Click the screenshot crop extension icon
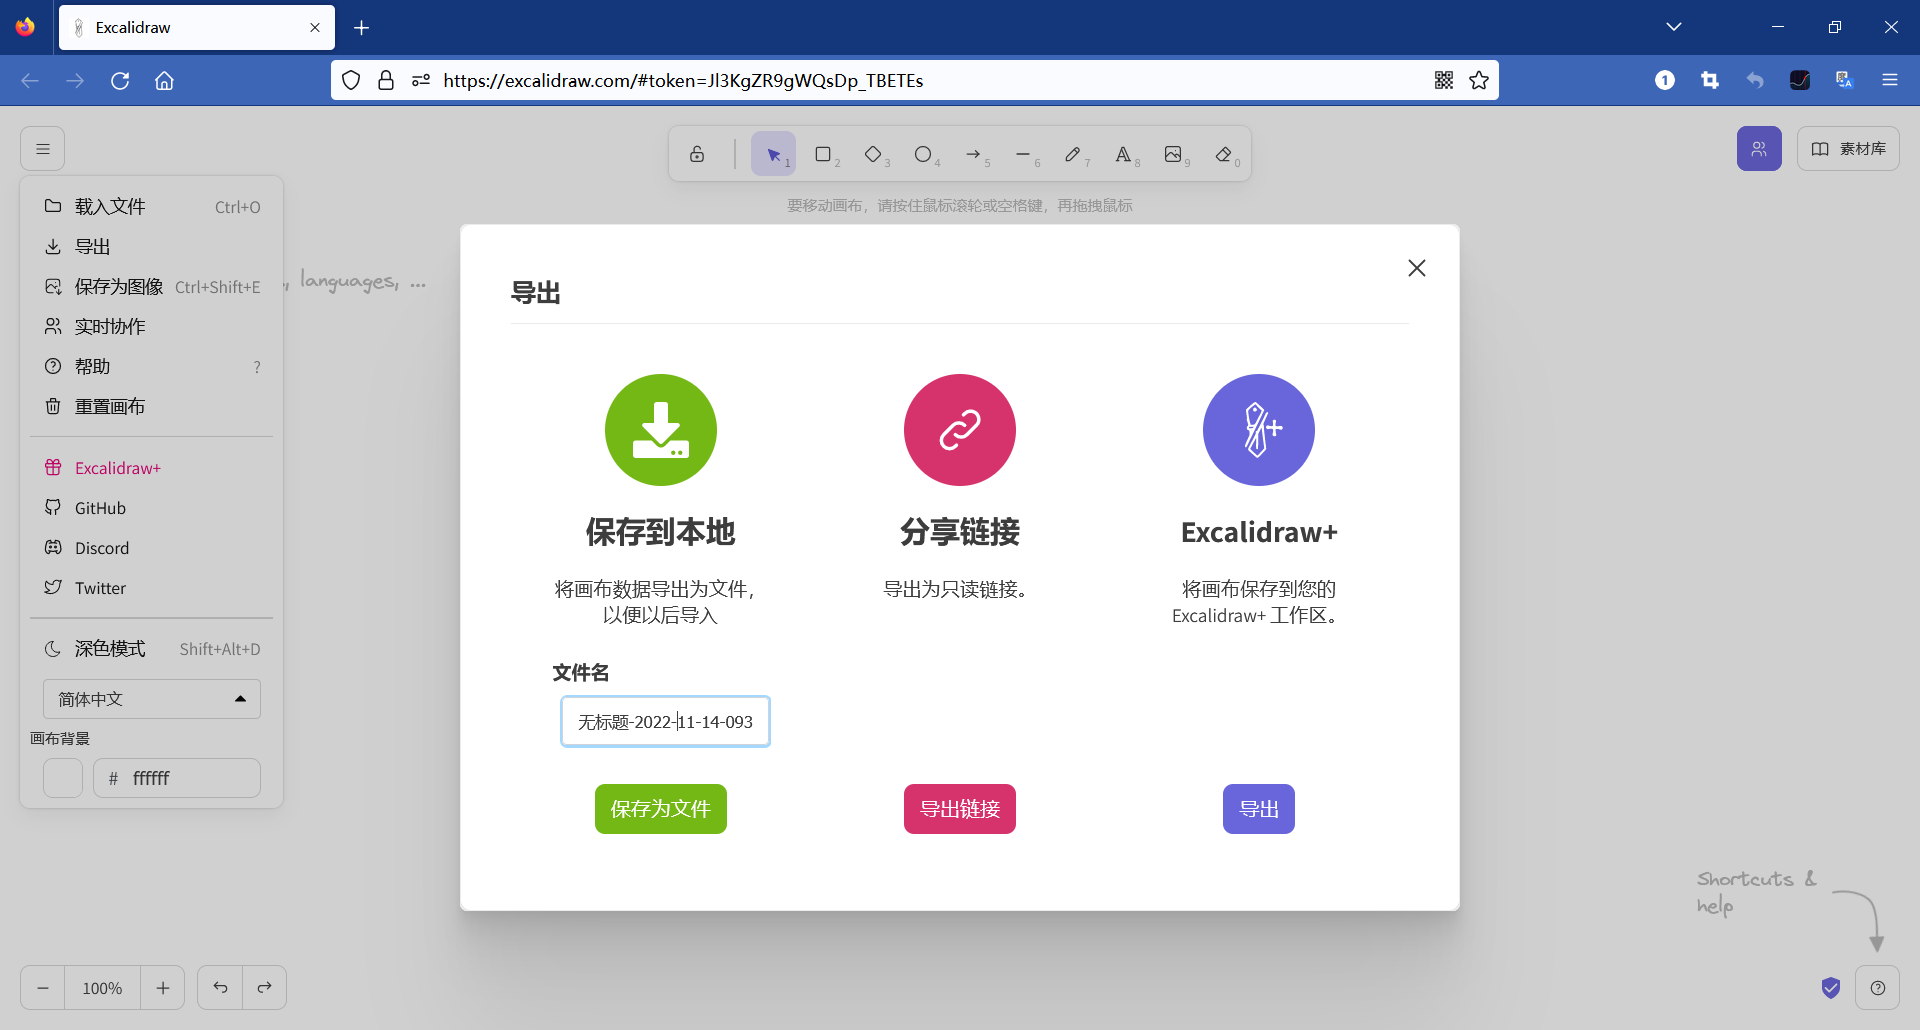 (x=1710, y=80)
